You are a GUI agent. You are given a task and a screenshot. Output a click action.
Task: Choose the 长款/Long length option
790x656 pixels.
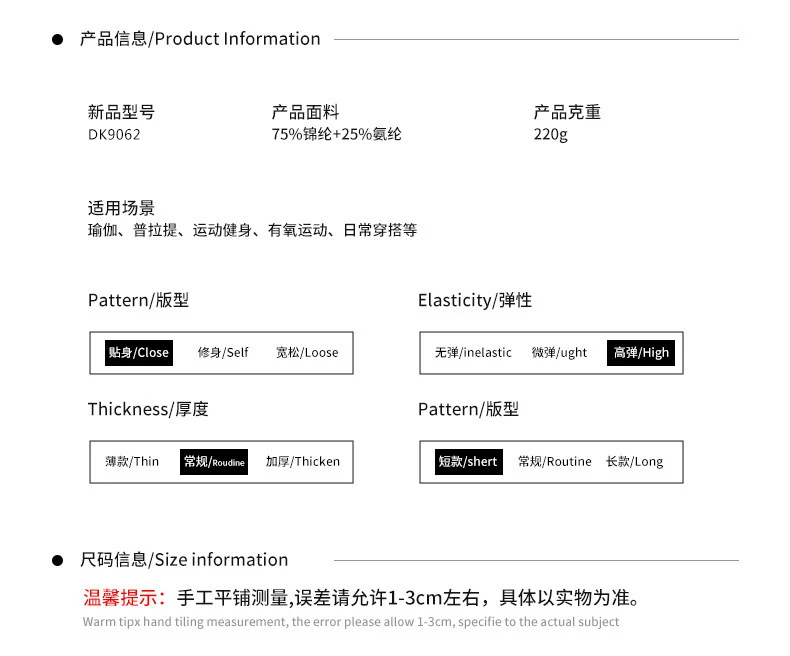coord(634,461)
